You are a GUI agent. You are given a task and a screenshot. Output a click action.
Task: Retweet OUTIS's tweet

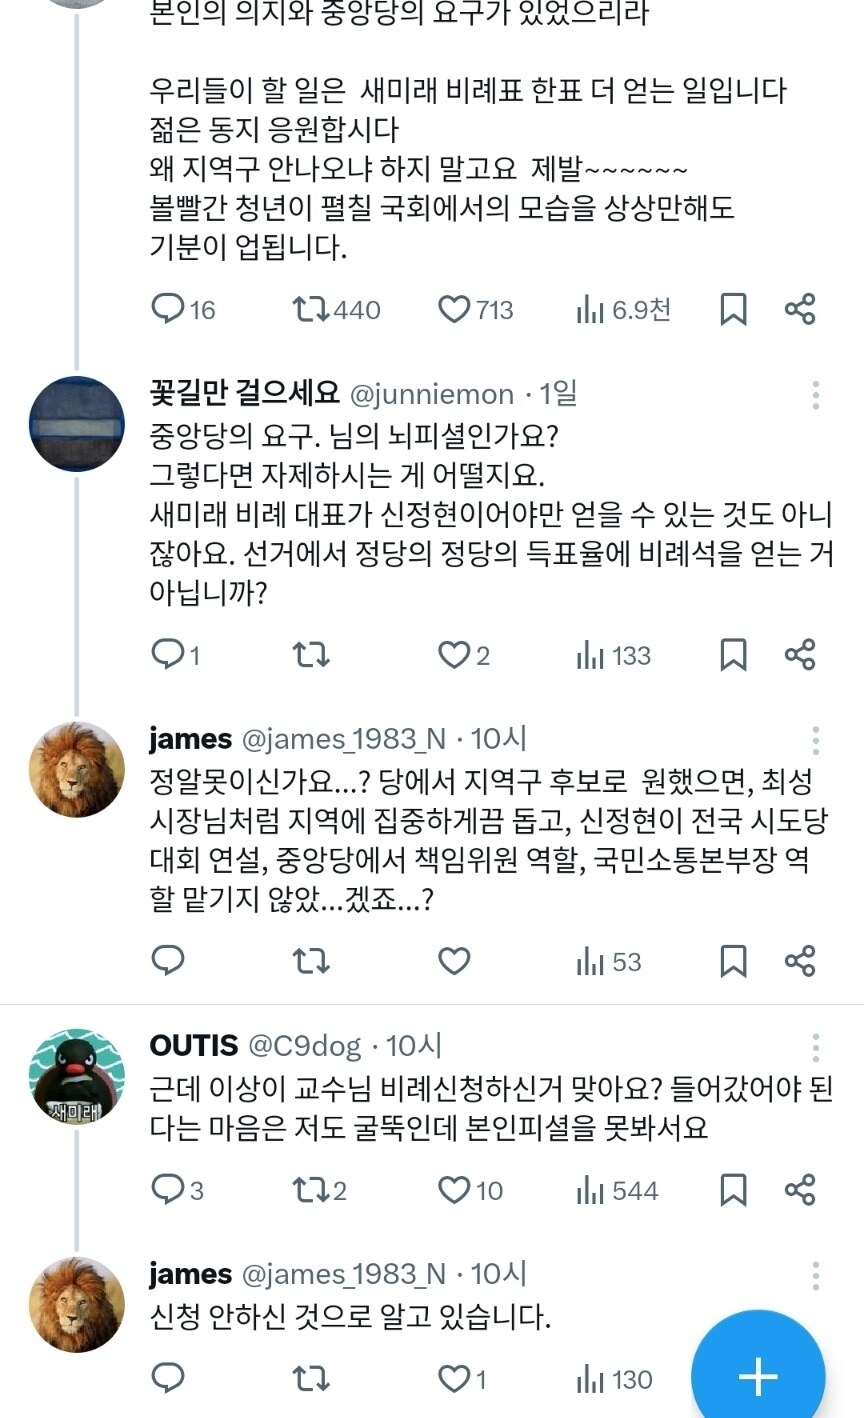(311, 1190)
